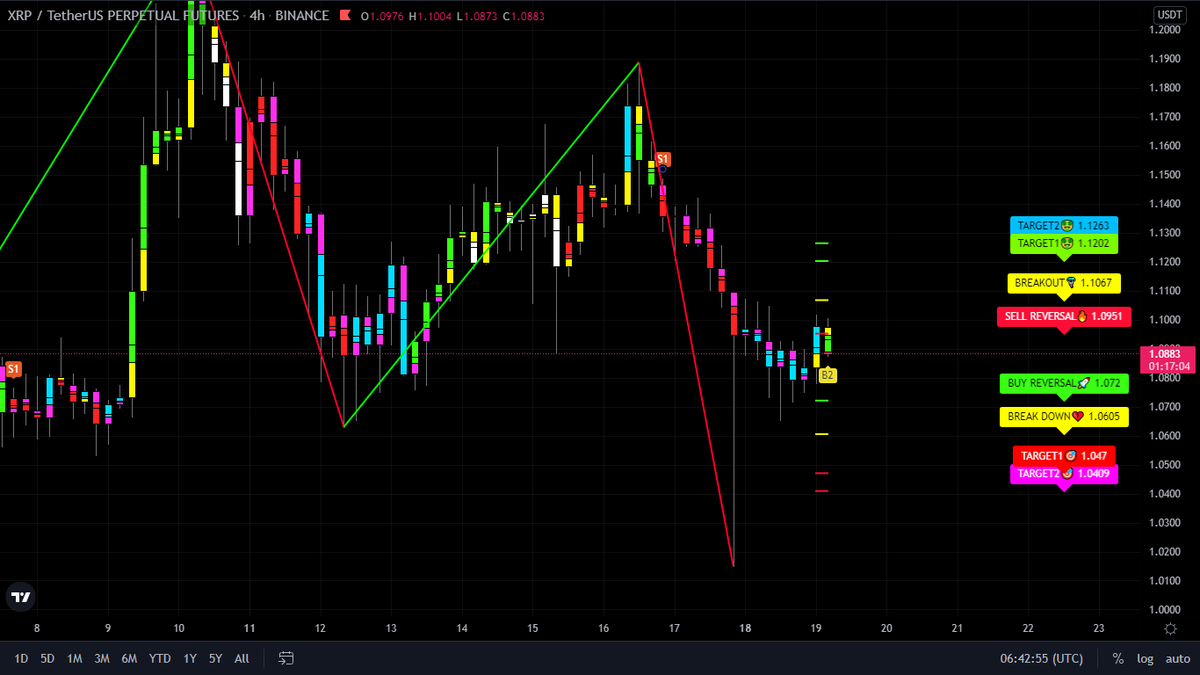Open the timezone menu at 06:42:55 (UTC)
This screenshot has width=1200, height=675.
pos(1041,659)
